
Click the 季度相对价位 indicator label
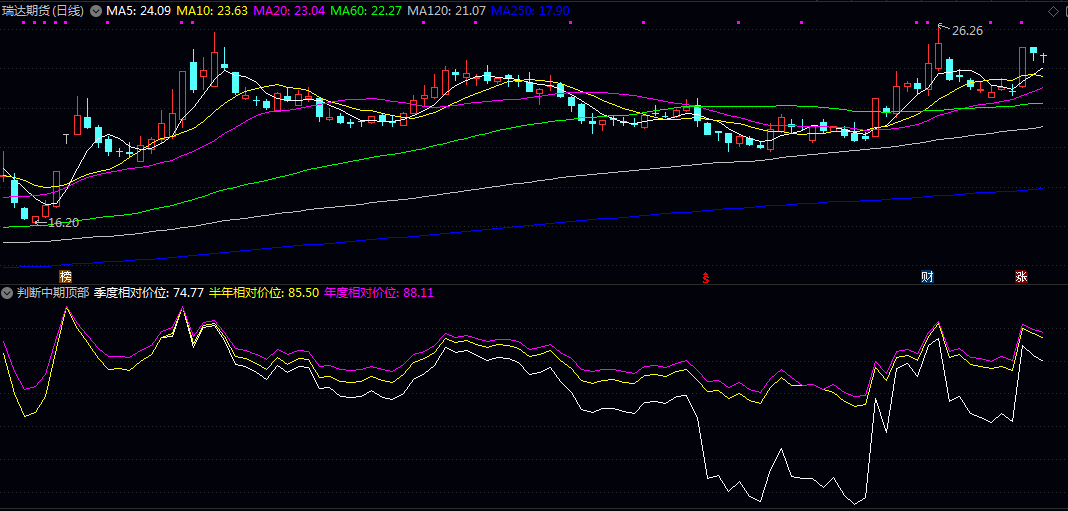[149, 293]
